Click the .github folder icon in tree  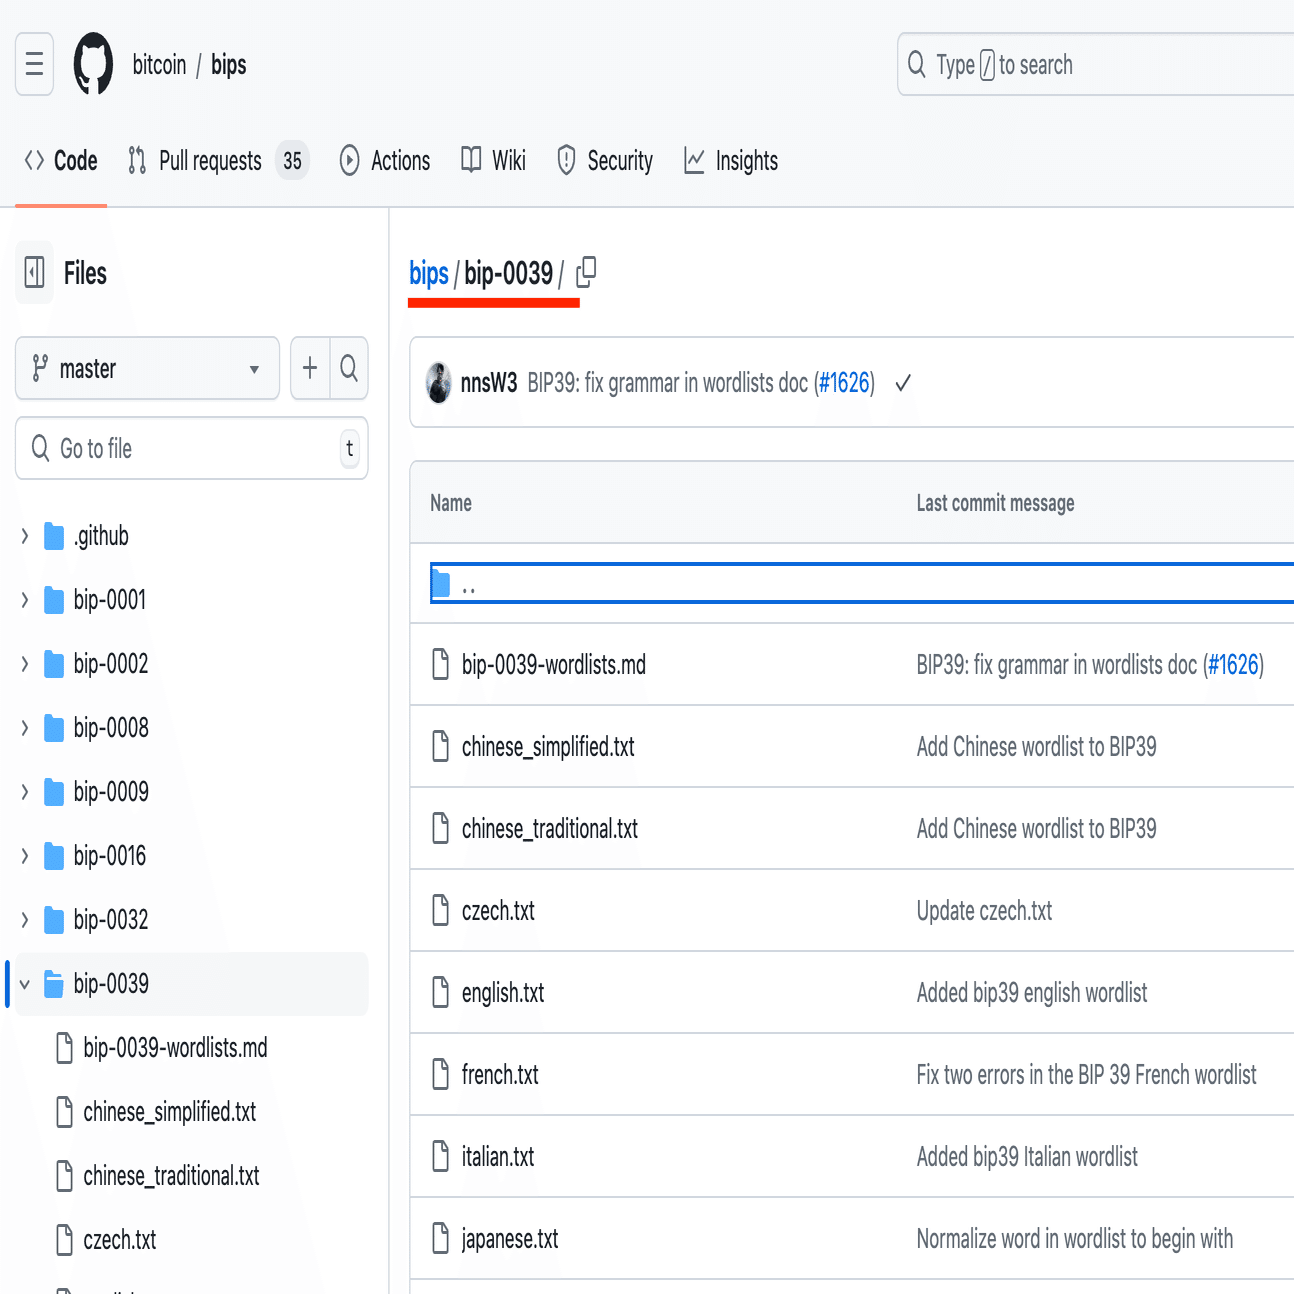point(54,537)
